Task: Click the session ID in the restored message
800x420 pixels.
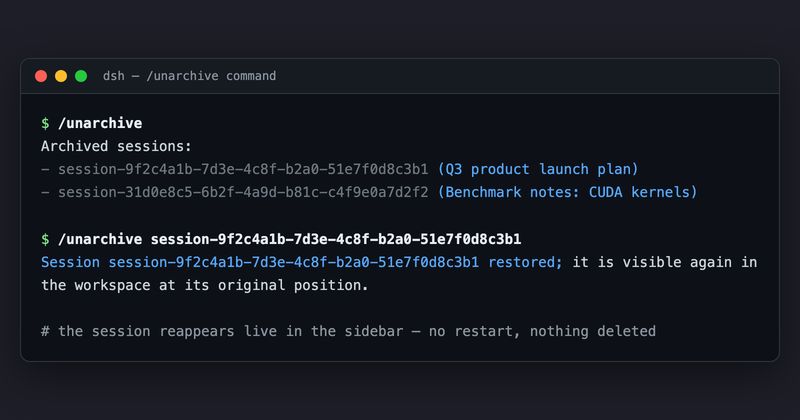Action: (x=293, y=262)
